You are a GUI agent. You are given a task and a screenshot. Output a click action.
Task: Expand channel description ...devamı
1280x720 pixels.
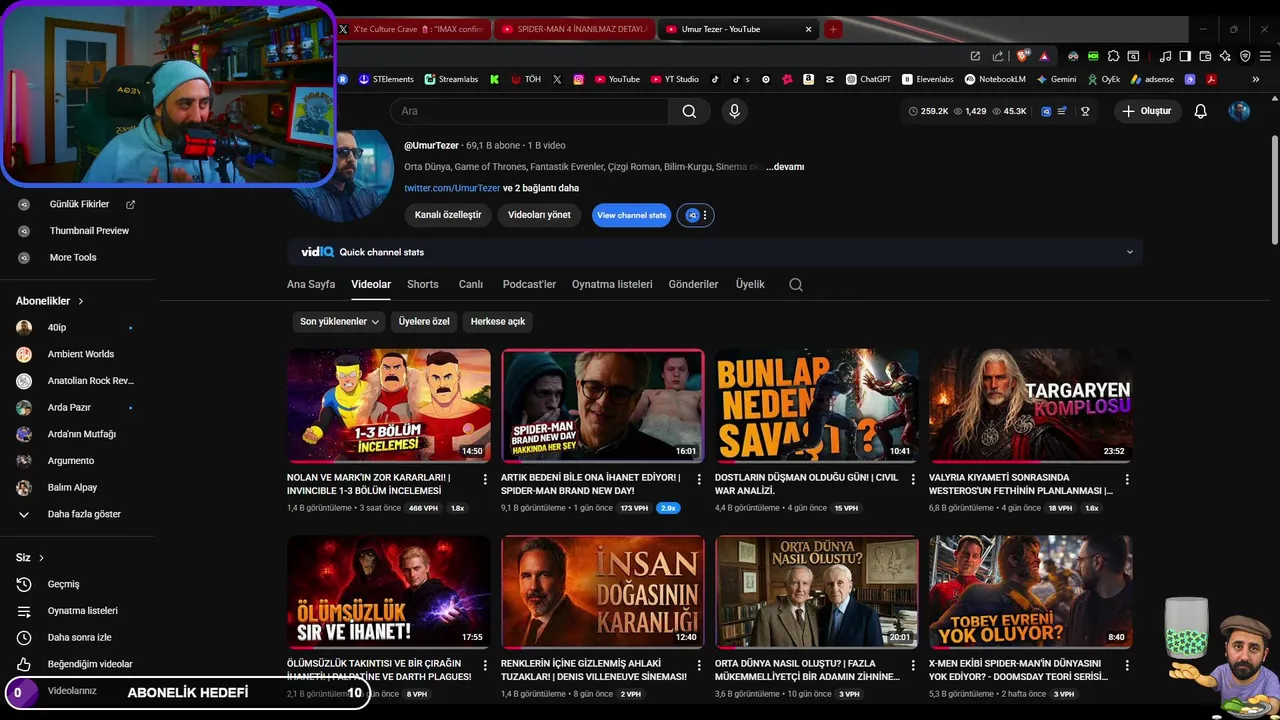tap(785, 167)
